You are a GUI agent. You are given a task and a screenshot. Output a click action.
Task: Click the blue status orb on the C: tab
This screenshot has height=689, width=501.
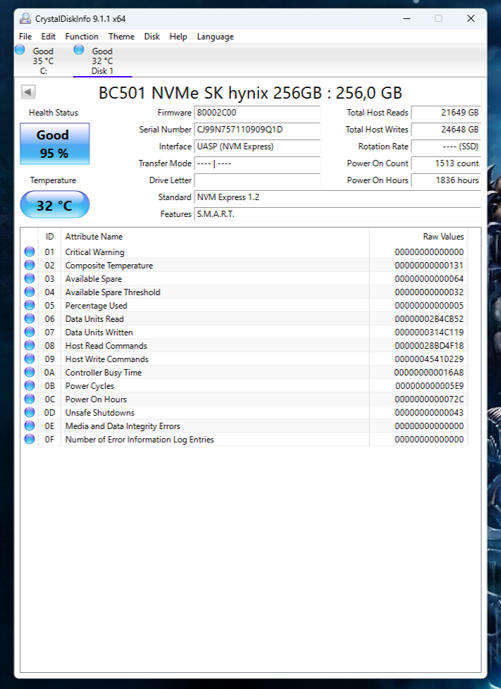point(20,50)
